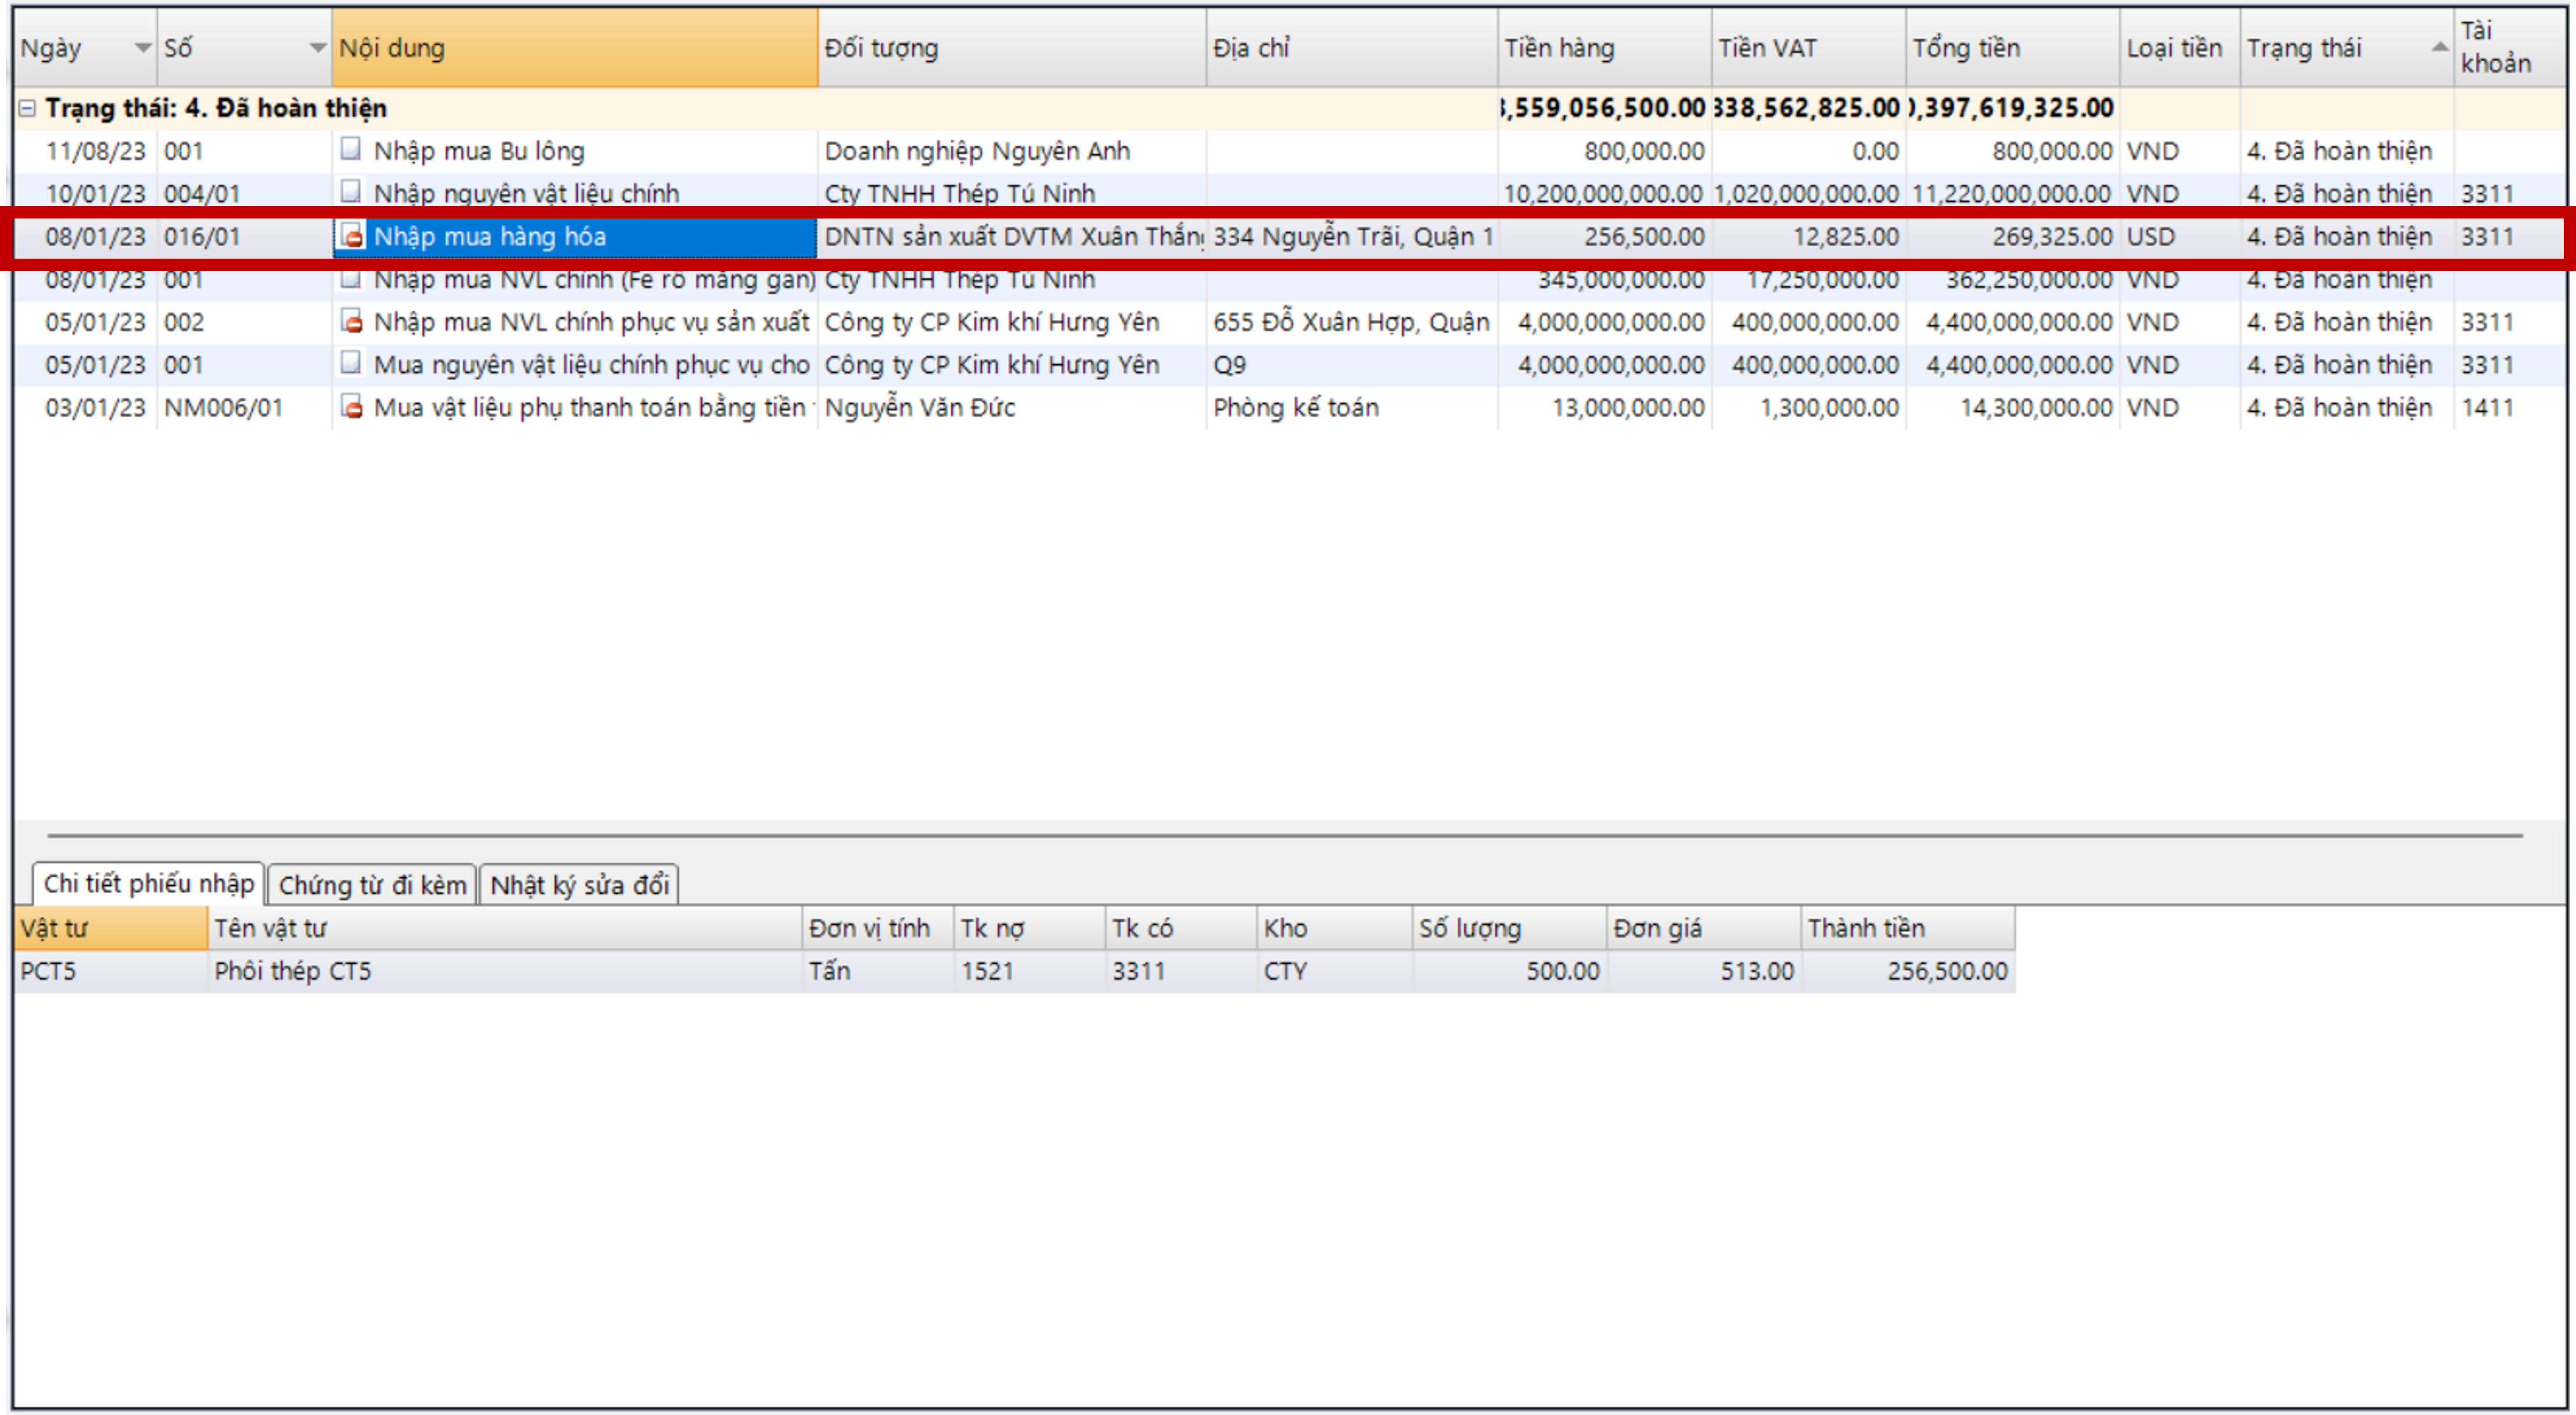Screen dimensions: 2576x1415
Task: Click red icon of voucher NM006/01 row
Action: [351, 407]
